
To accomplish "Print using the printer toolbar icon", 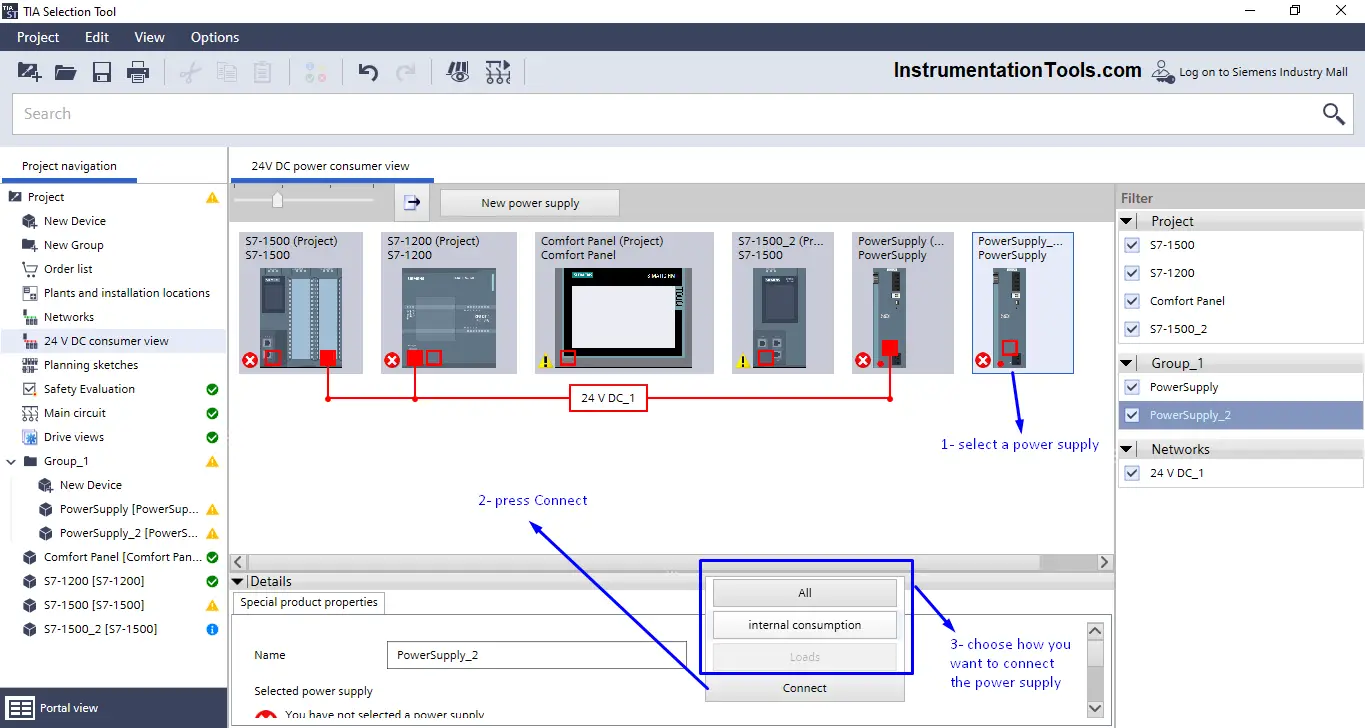I will 137,72.
